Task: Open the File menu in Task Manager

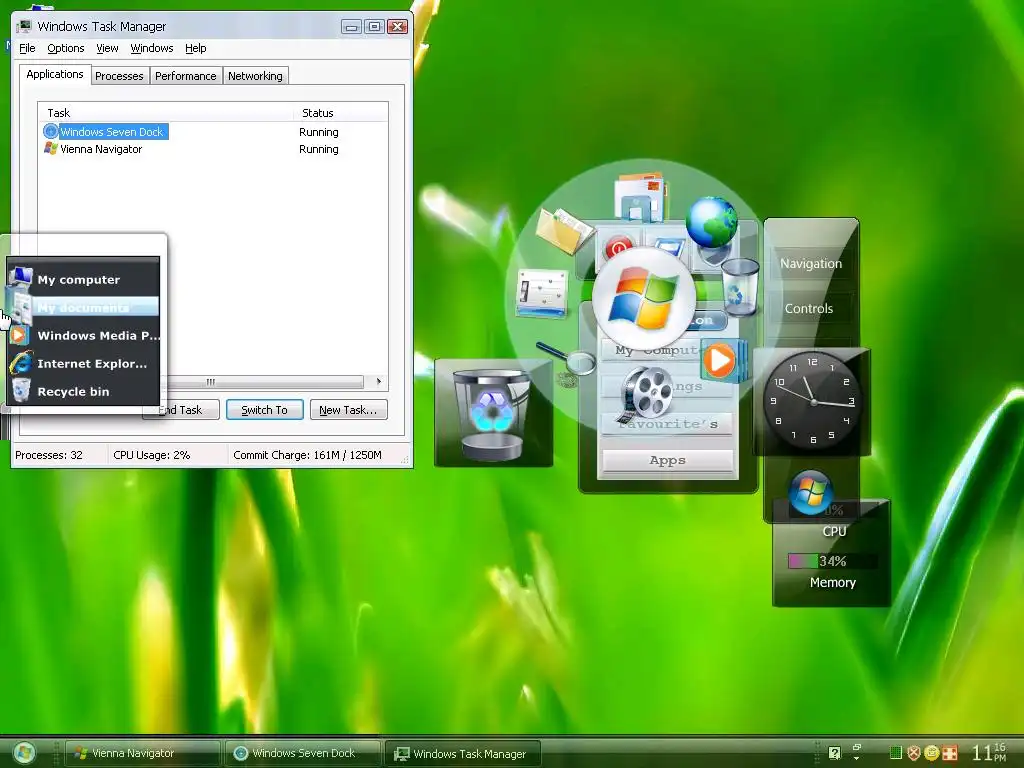Action: click(x=27, y=48)
